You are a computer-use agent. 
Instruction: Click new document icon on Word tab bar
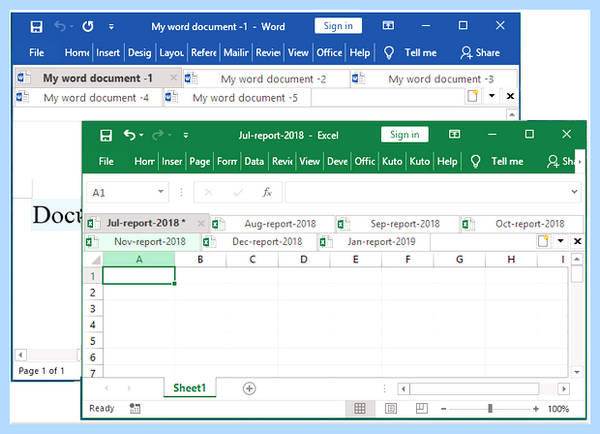coord(473,96)
